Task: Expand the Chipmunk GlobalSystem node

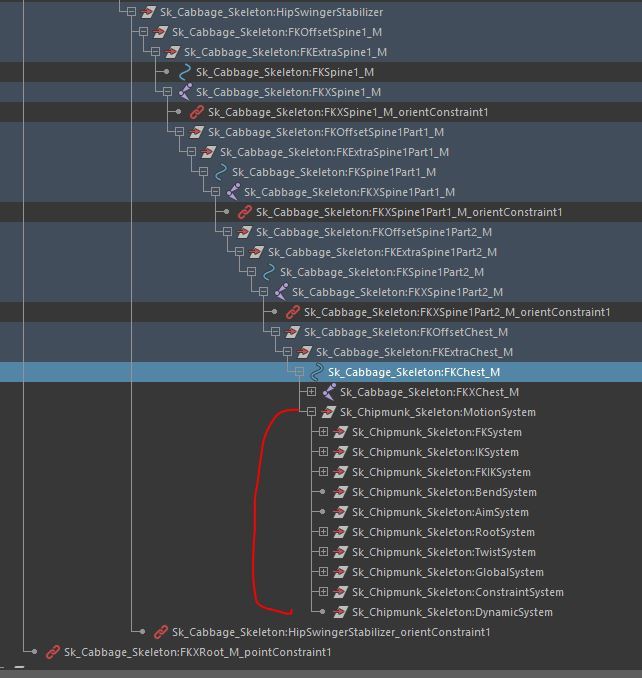Action: [x=323, y=572]
